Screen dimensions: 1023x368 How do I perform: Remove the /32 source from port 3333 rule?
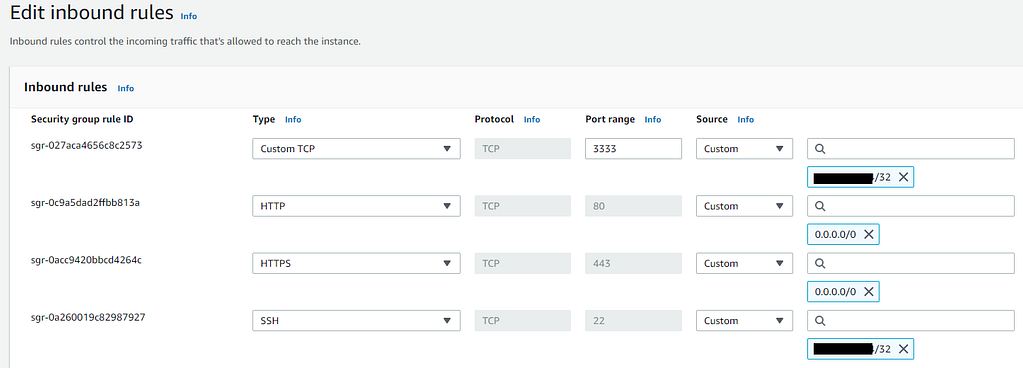[x=903, y=177]
